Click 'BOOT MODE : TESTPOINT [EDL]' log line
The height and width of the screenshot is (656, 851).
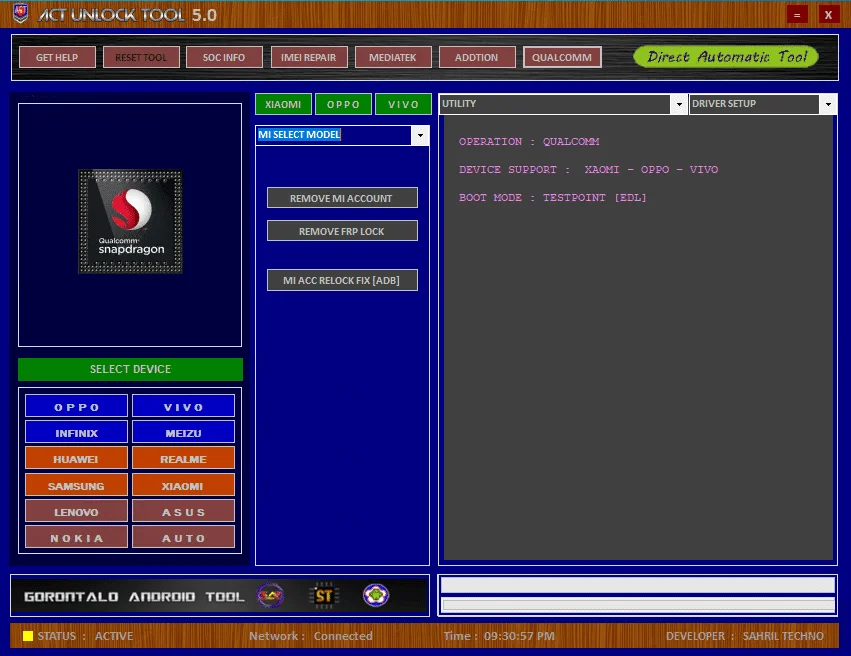point(552,198)
